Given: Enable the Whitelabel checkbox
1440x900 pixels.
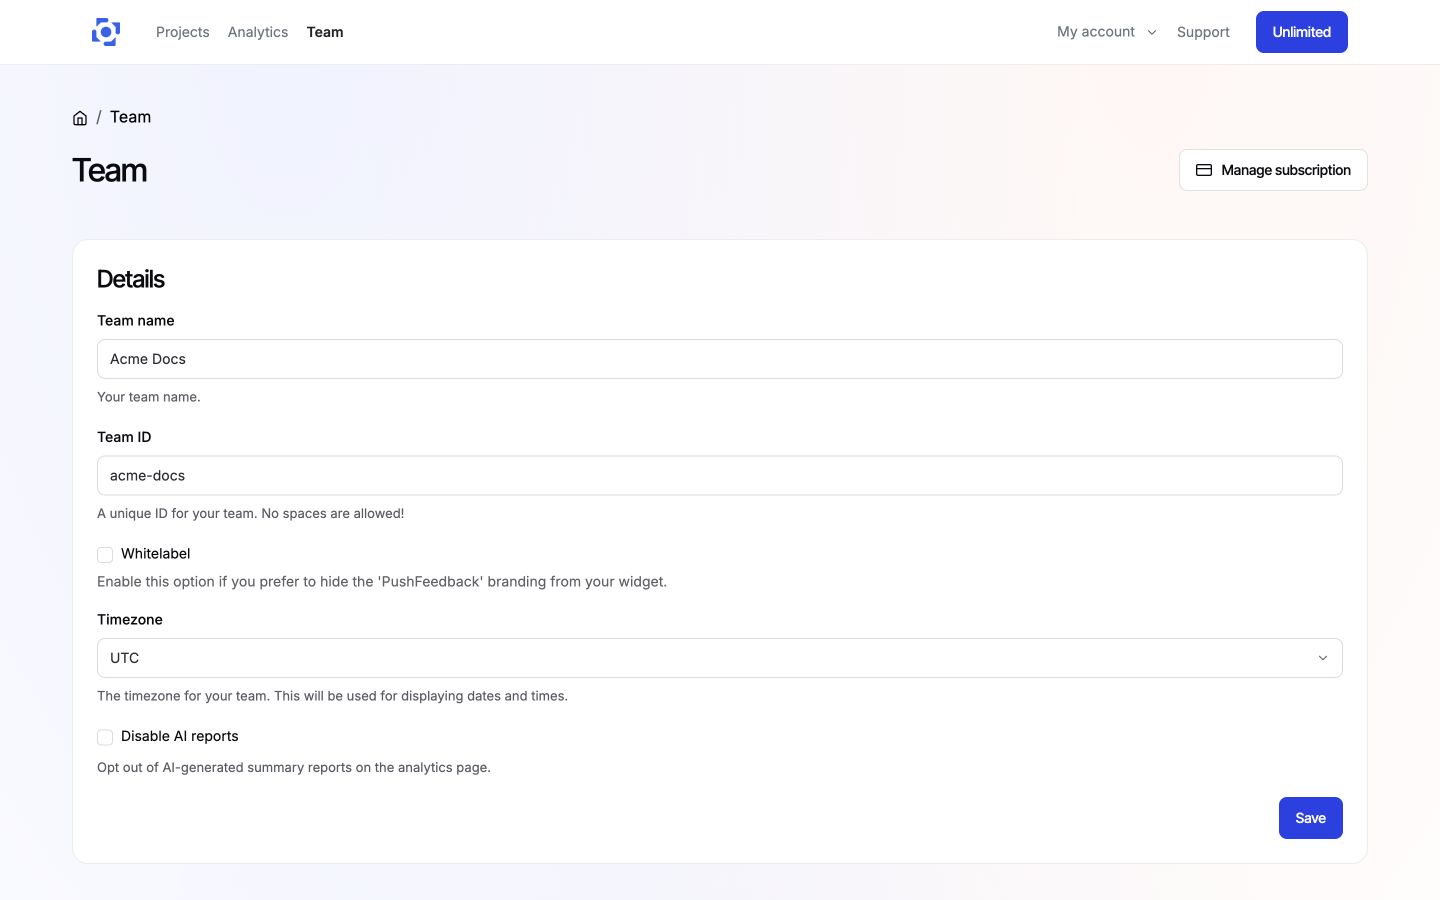Looking at the screenshot, I should (105, 555).
